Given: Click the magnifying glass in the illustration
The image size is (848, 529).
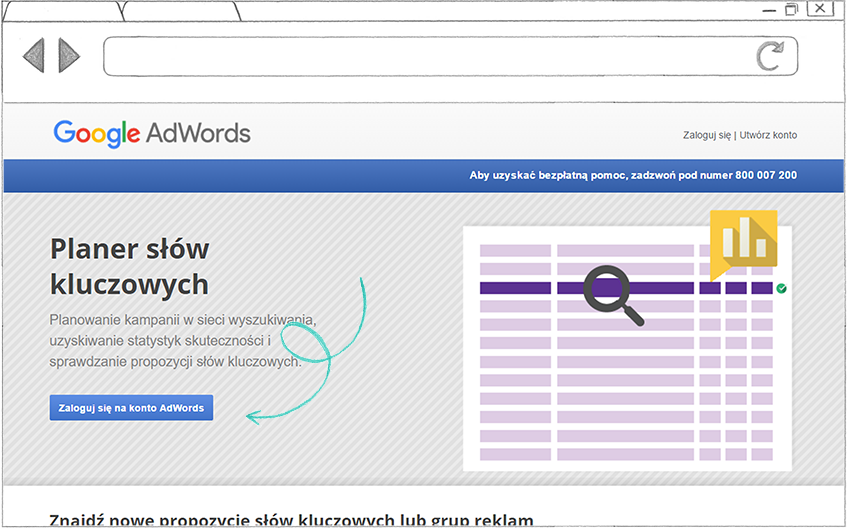Looking at the screenshot, I should pyautogui.click(x=614, y=295).
